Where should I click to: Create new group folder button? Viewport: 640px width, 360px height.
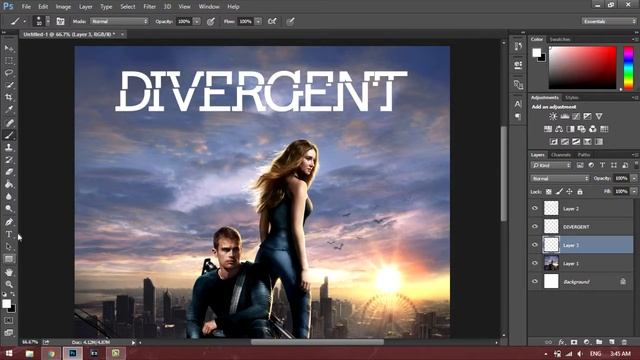[x=599, y=342]
